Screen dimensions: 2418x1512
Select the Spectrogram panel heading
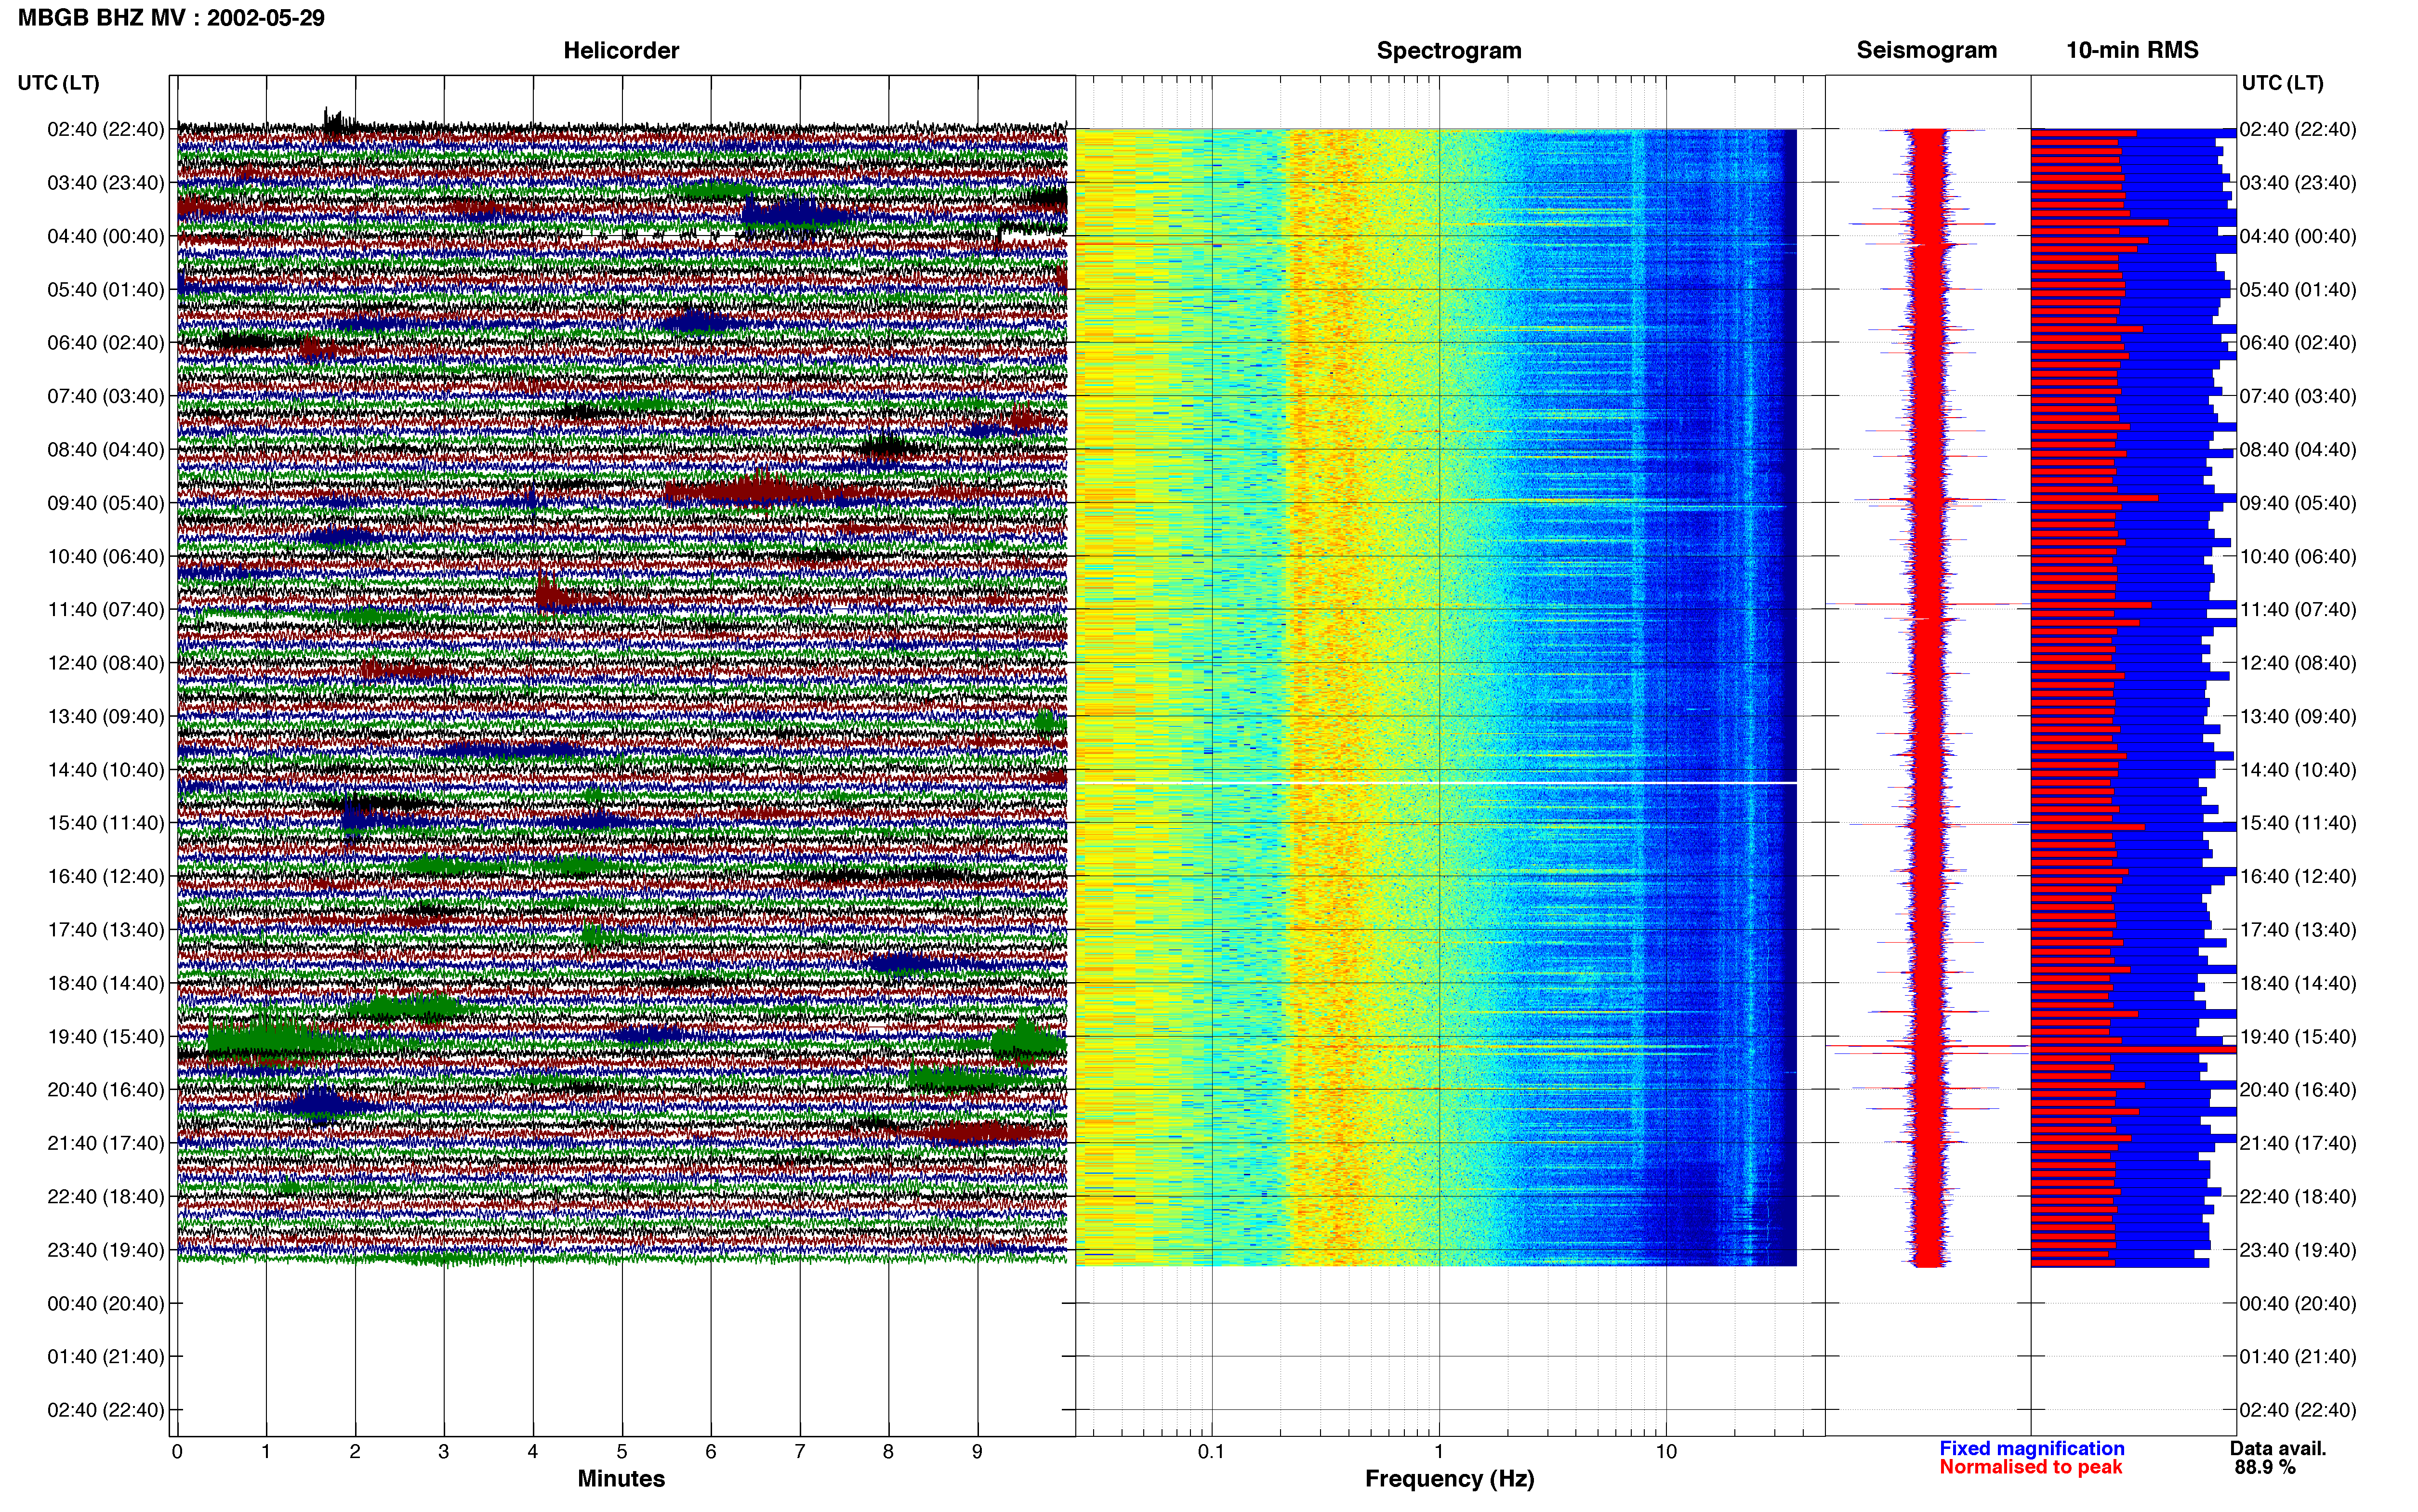click(1449, 50)
